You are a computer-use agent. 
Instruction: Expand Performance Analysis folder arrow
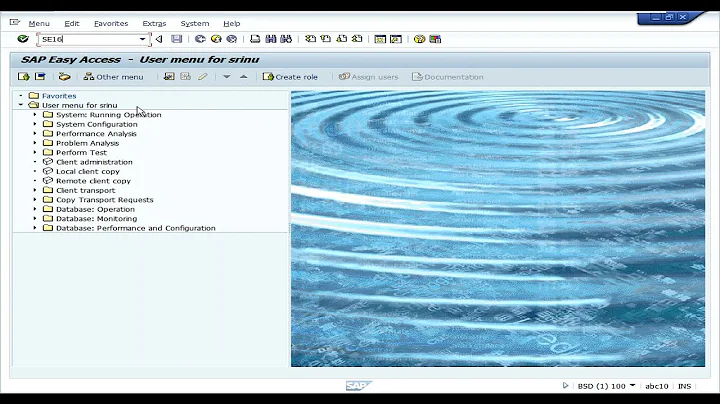point(35,134)
